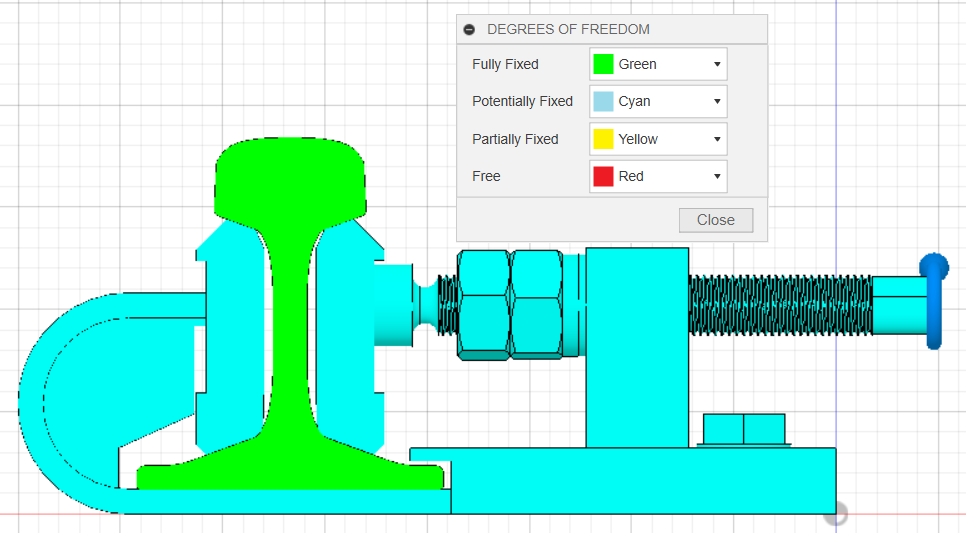Screen dimensions: 966x533
Task: Open the Partially Fixed color dropdown
Action: (658, 139)
